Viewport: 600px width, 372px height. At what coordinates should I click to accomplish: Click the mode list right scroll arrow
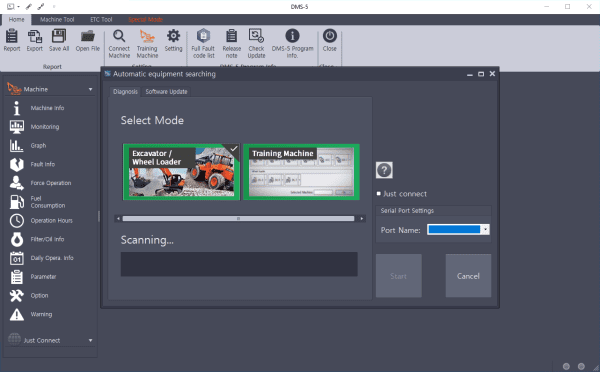pyautogui.click(x=361, y=219)
